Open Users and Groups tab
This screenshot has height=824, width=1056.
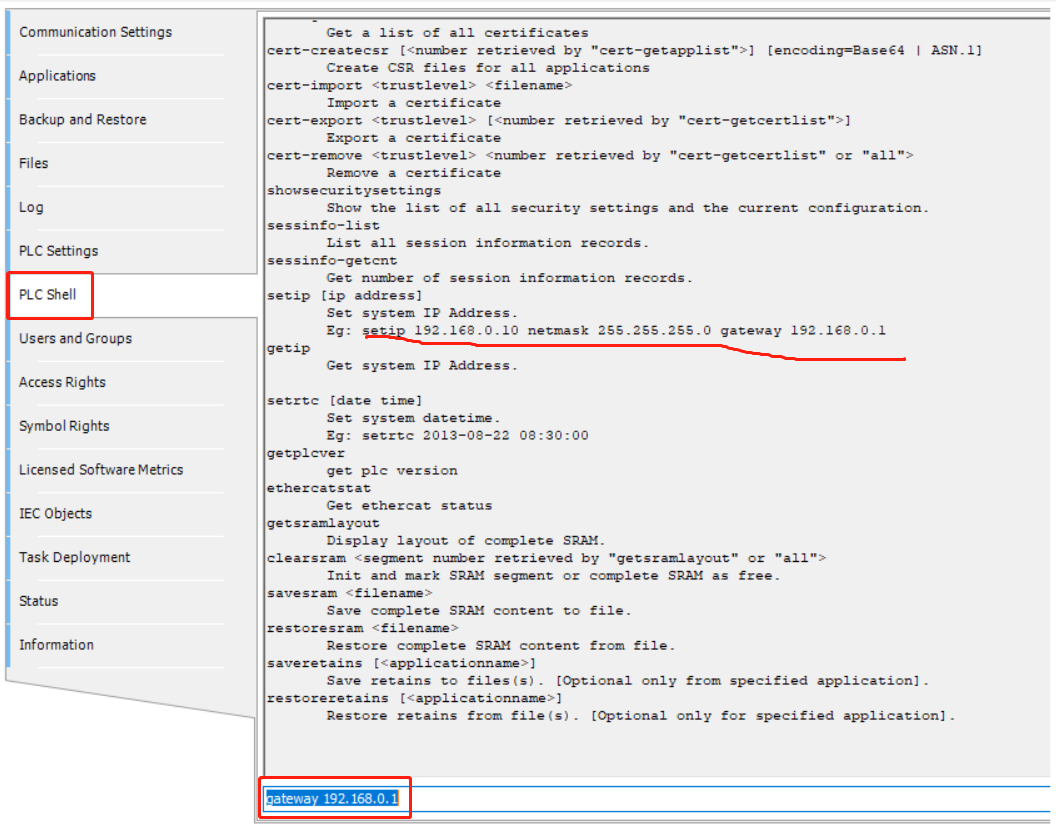point(75,339)
